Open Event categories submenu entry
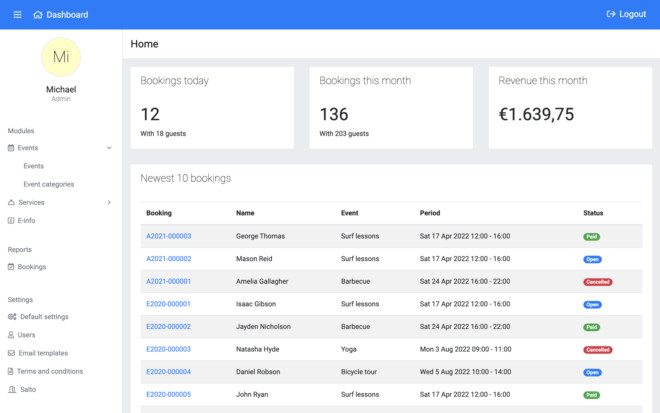Image resolution: width=660 pixels, height=413 pixels. (x=49, y=184)
